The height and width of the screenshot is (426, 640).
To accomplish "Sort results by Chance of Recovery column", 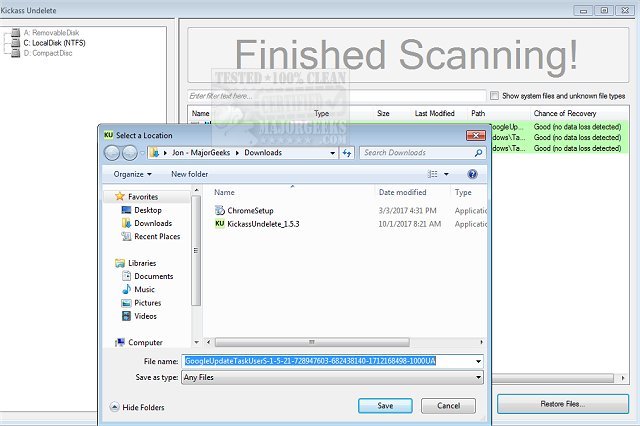I will point(565,113).
